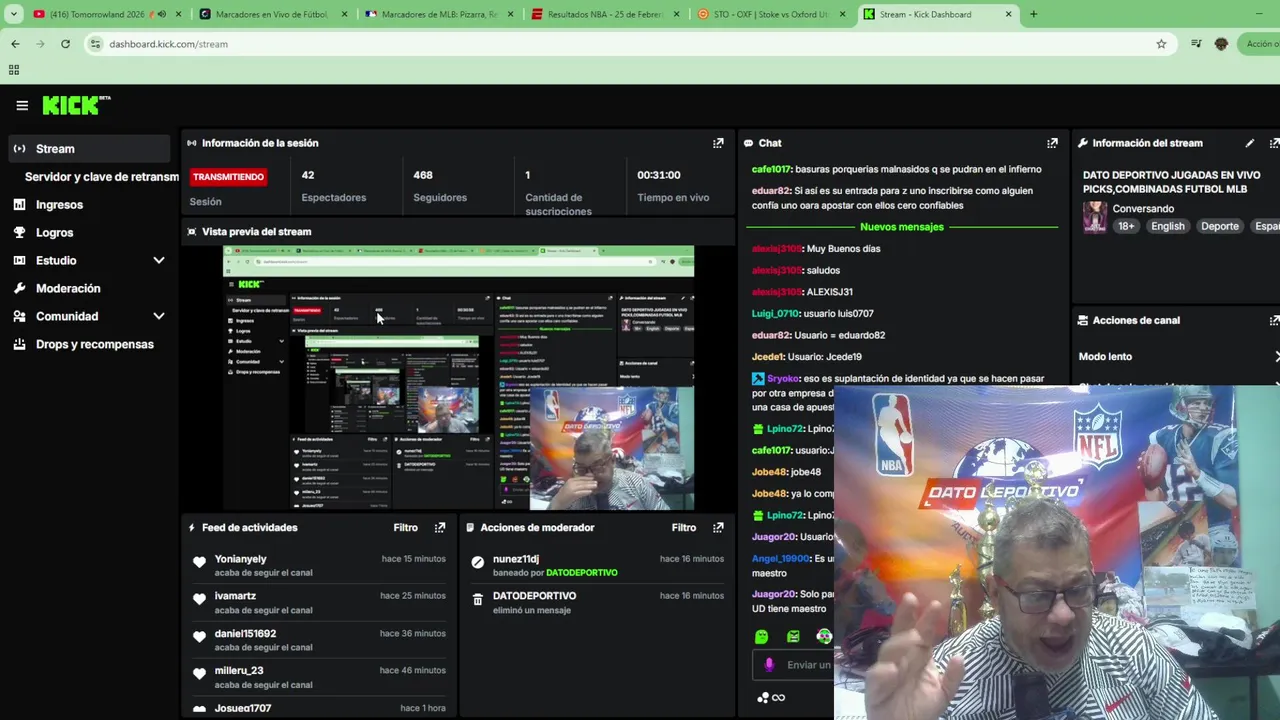This screenshot has width=1280, height=720.
Task: Click the stream title DATO DEPORTIVO JUGADAS EN VIVO
Action: (1171, 182)
